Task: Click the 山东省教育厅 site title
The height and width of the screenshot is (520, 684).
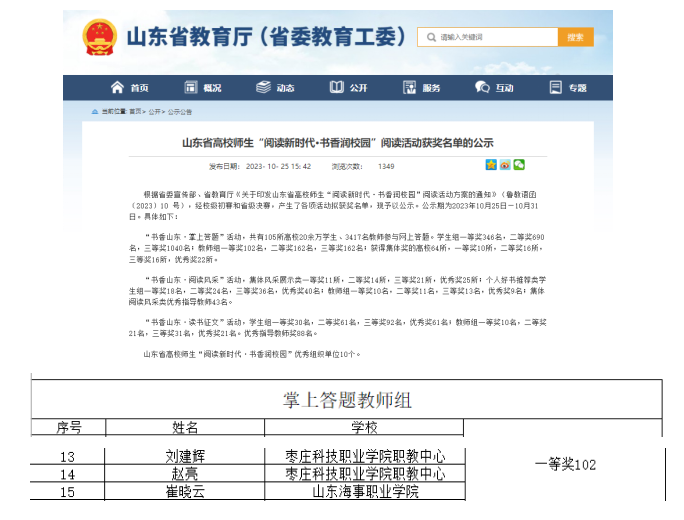Action: coord(267,38)
